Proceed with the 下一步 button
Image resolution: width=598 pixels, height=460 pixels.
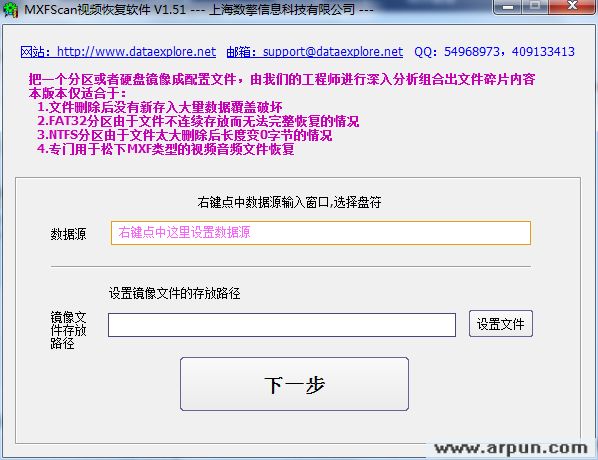294,384
